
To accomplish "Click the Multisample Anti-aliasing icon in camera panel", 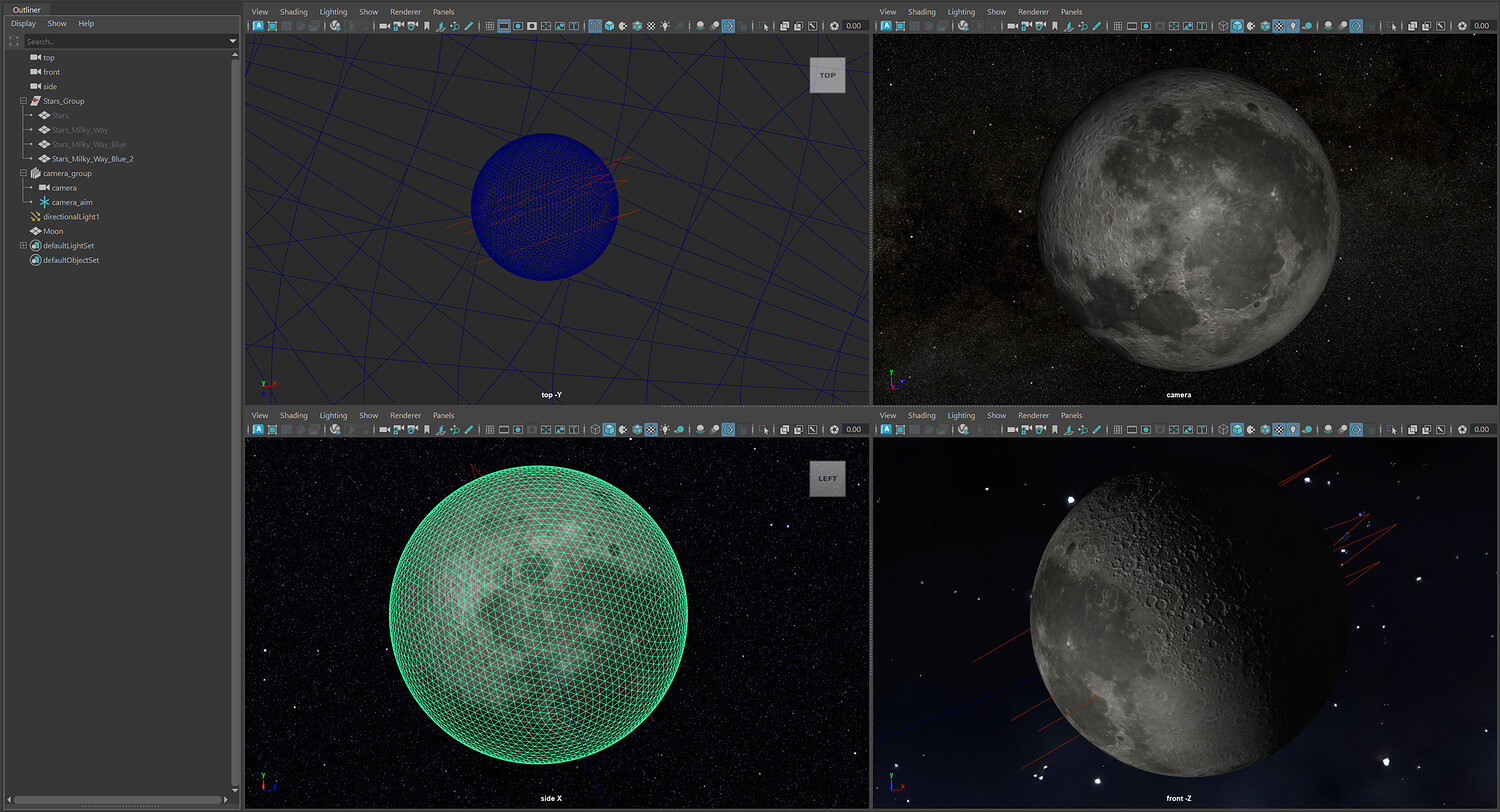I will 1355,26.
